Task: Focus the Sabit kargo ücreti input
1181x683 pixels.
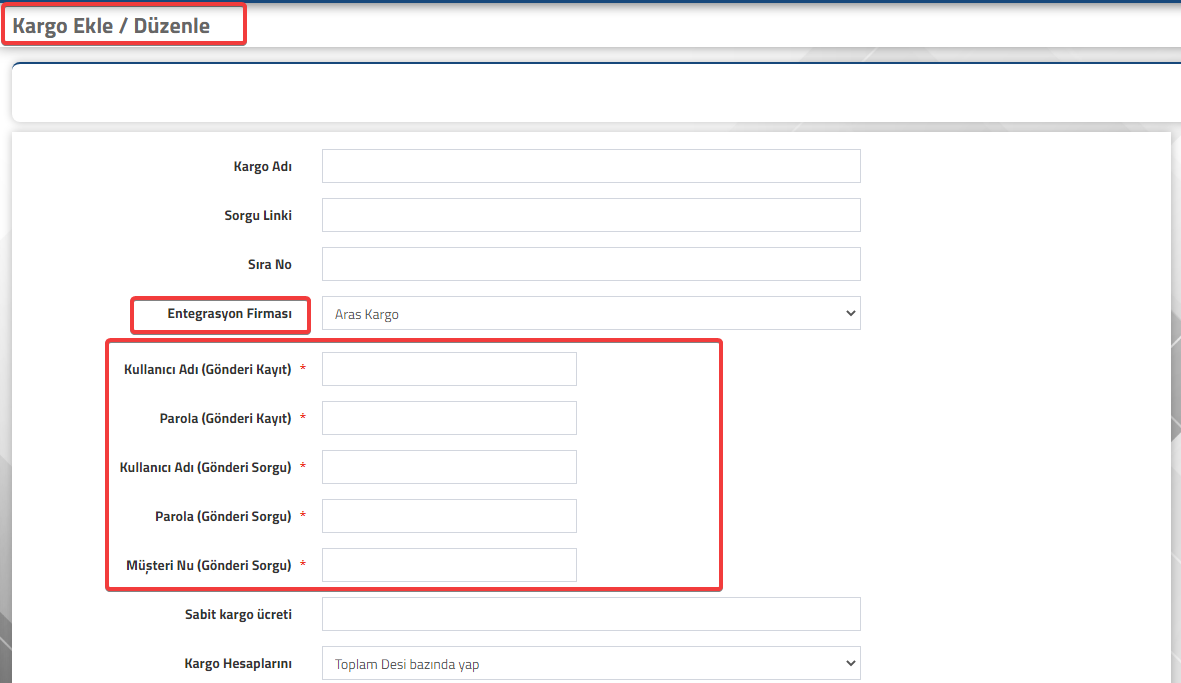Action: click(x=591, y=614)
